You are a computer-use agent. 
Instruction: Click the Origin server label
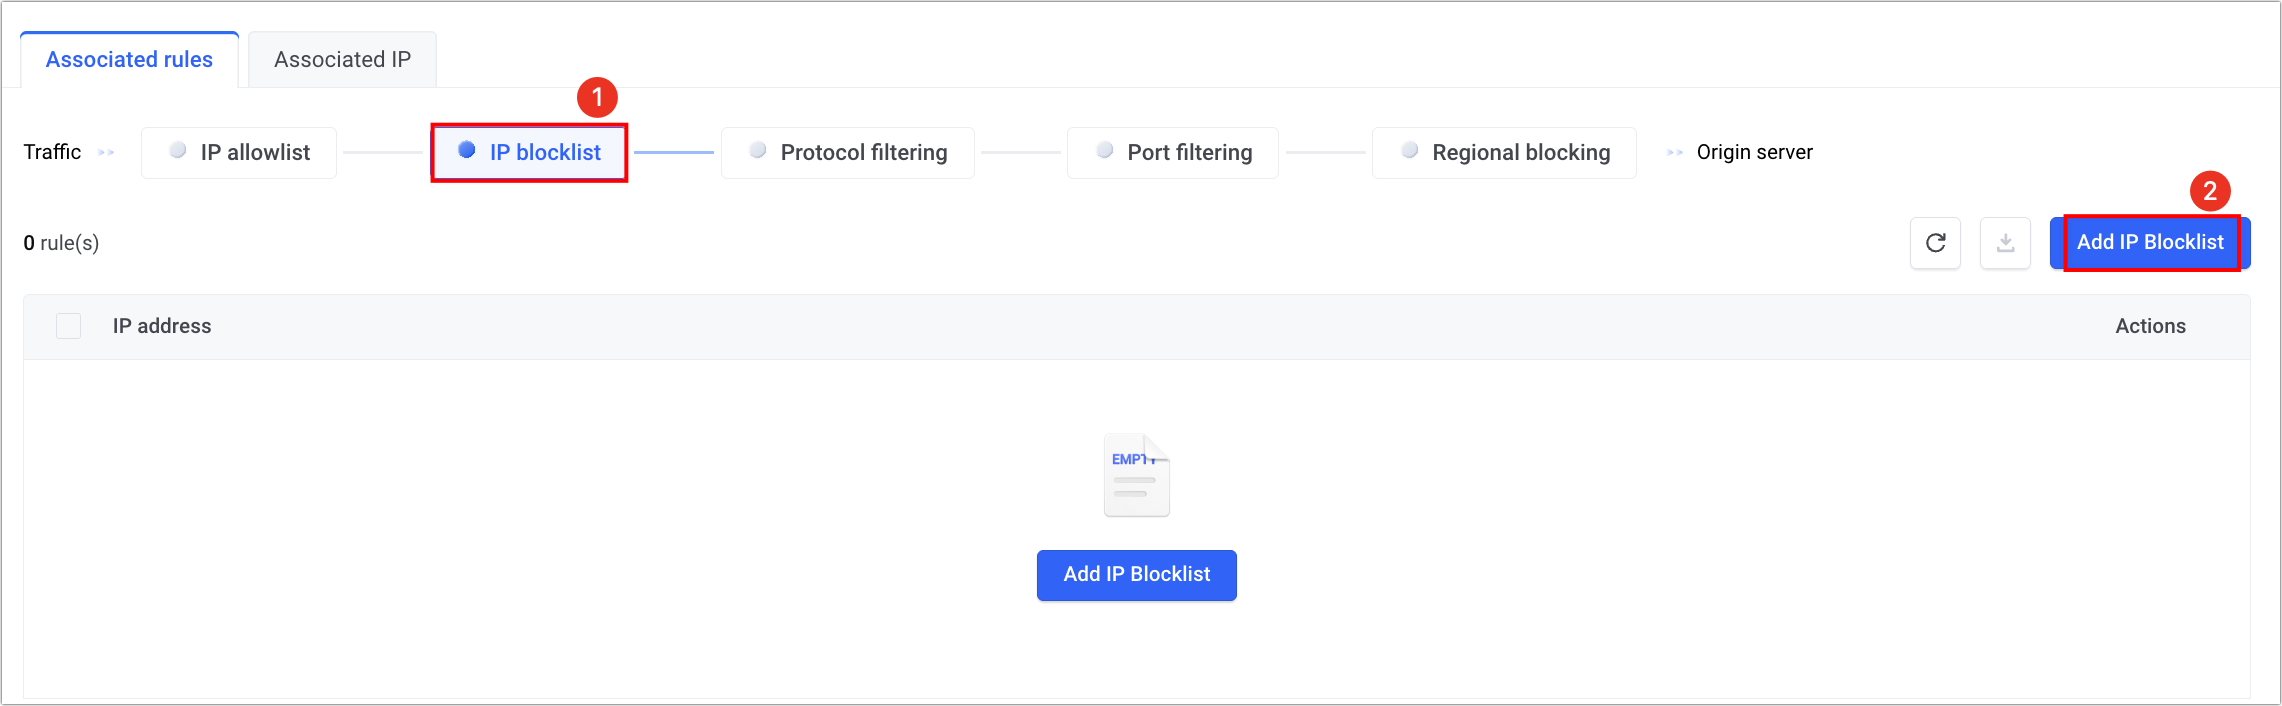(1754, 153)
